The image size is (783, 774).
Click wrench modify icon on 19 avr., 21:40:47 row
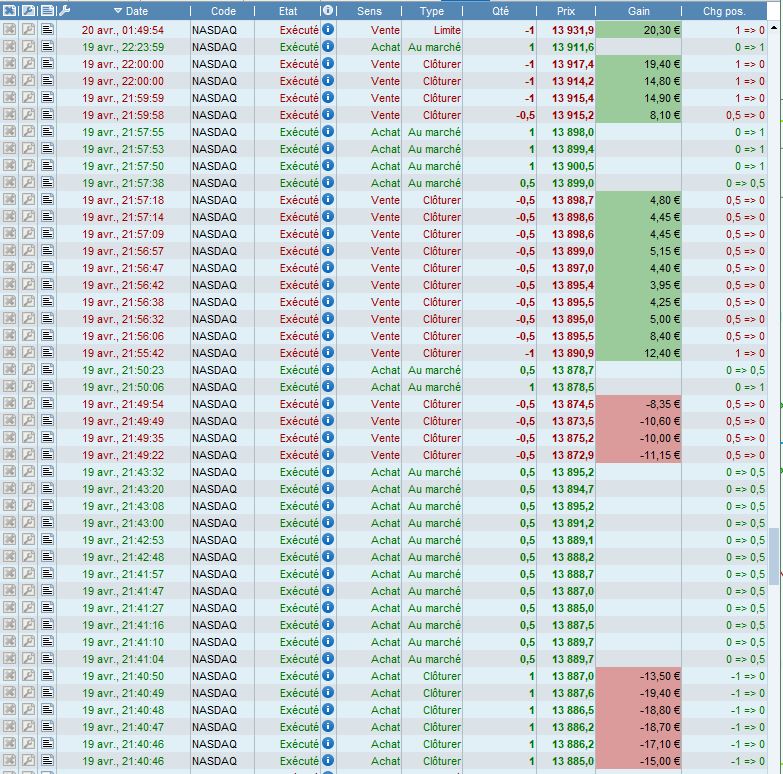click(28, 727)
